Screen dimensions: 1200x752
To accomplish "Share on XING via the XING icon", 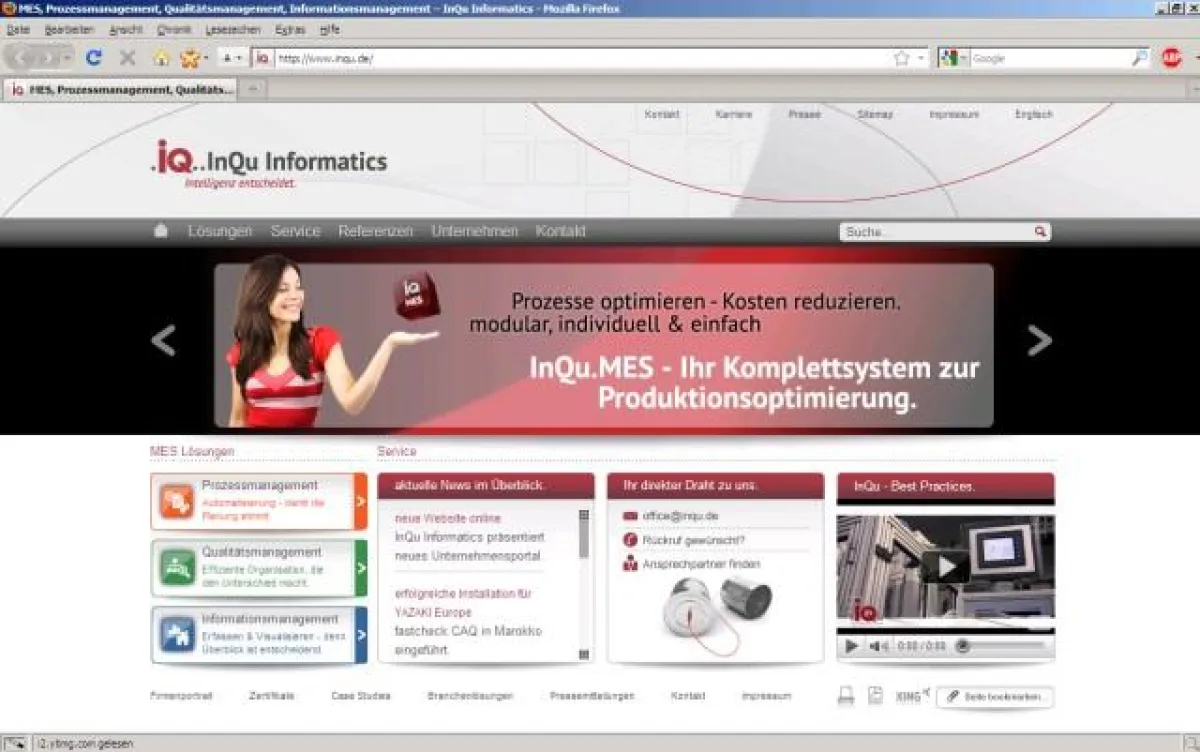I will [x=912, y=695].
